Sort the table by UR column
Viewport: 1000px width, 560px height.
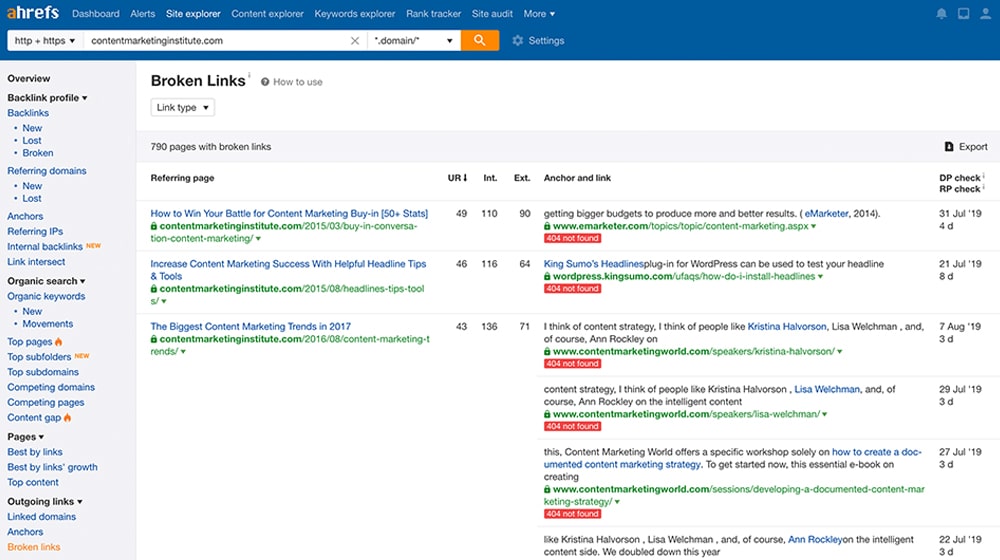click(457, 178)
